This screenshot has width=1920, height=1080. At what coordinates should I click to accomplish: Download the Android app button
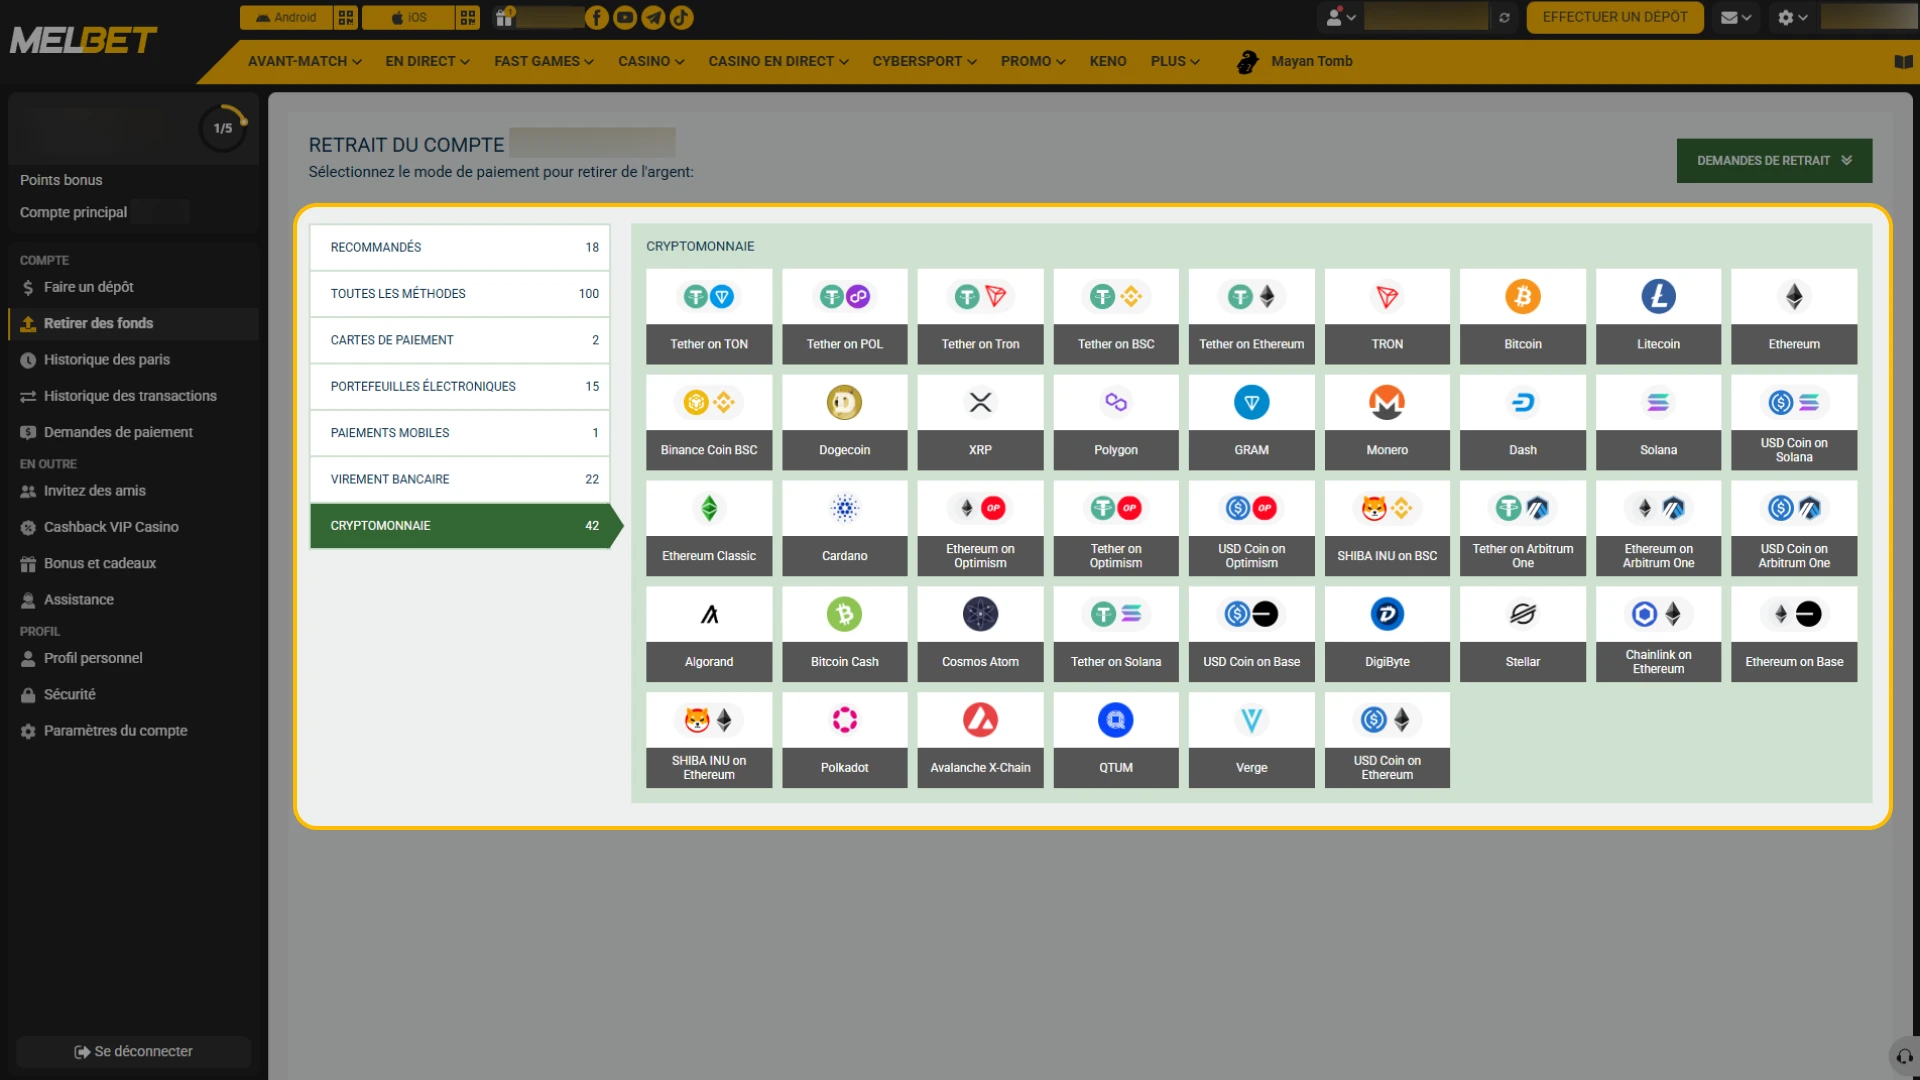tap(286, 17)
